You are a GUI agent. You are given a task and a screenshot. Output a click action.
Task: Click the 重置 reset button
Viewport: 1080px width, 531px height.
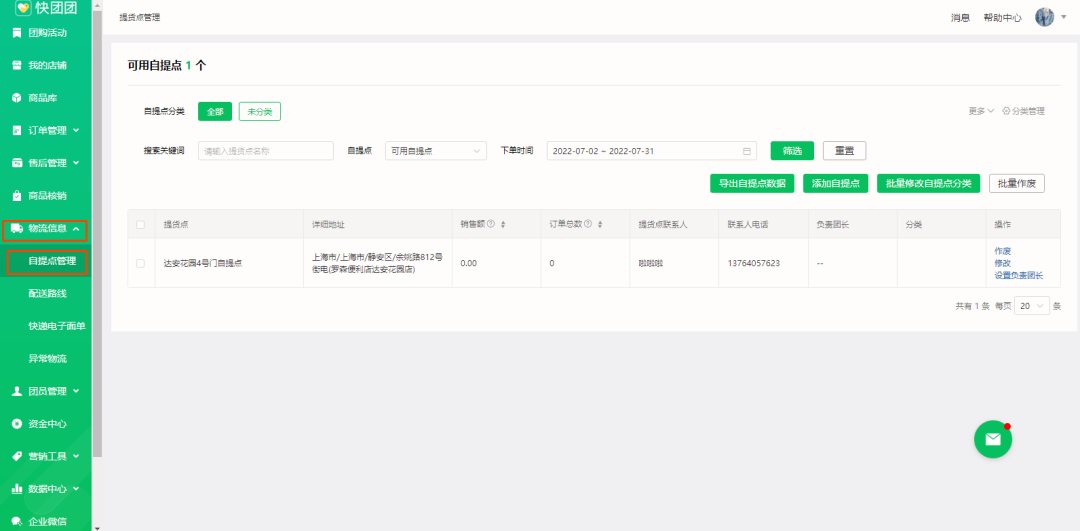(x=844, y=151)
